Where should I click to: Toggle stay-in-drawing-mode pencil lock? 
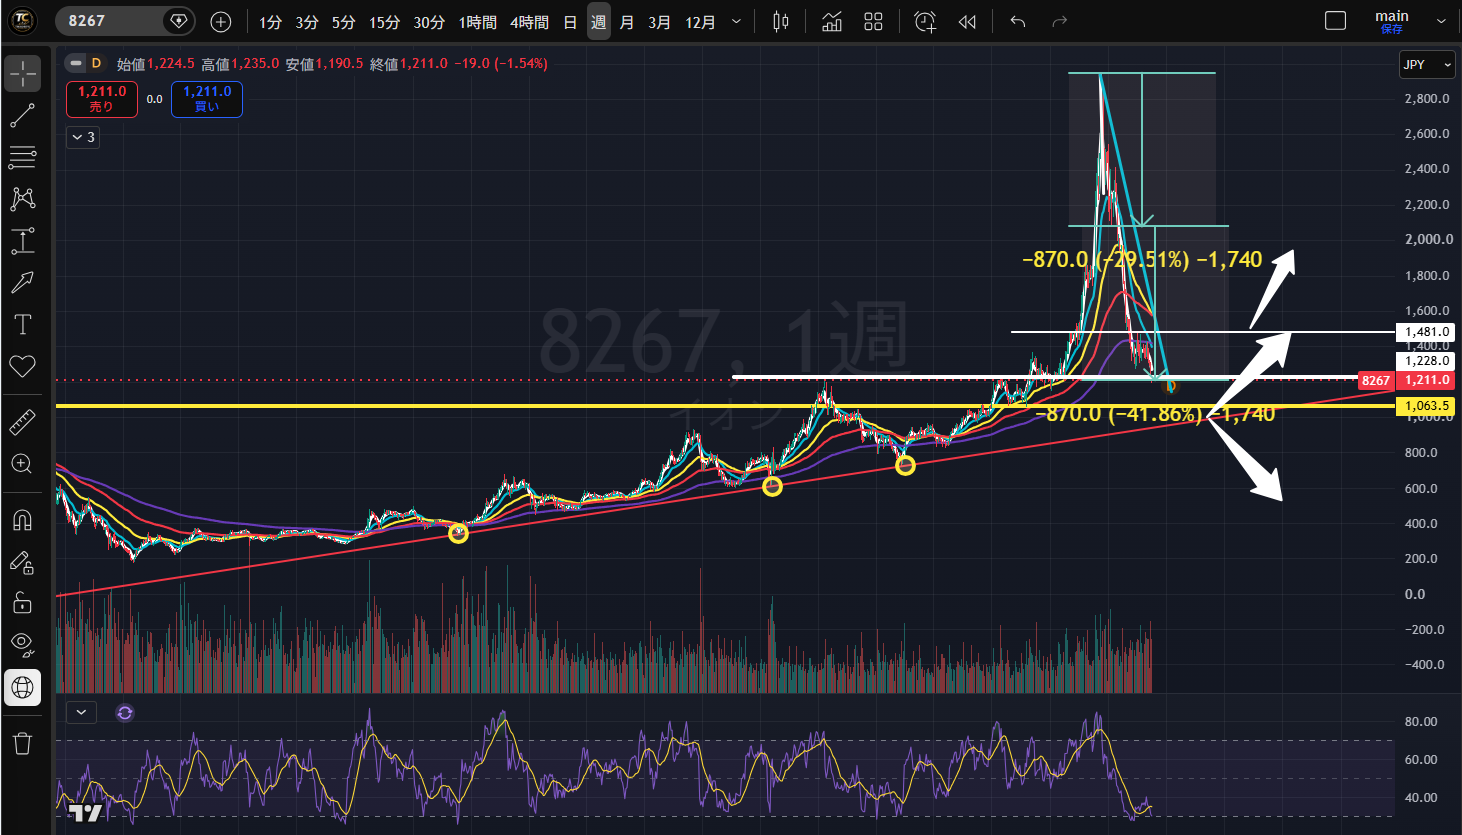click(22, 563)
